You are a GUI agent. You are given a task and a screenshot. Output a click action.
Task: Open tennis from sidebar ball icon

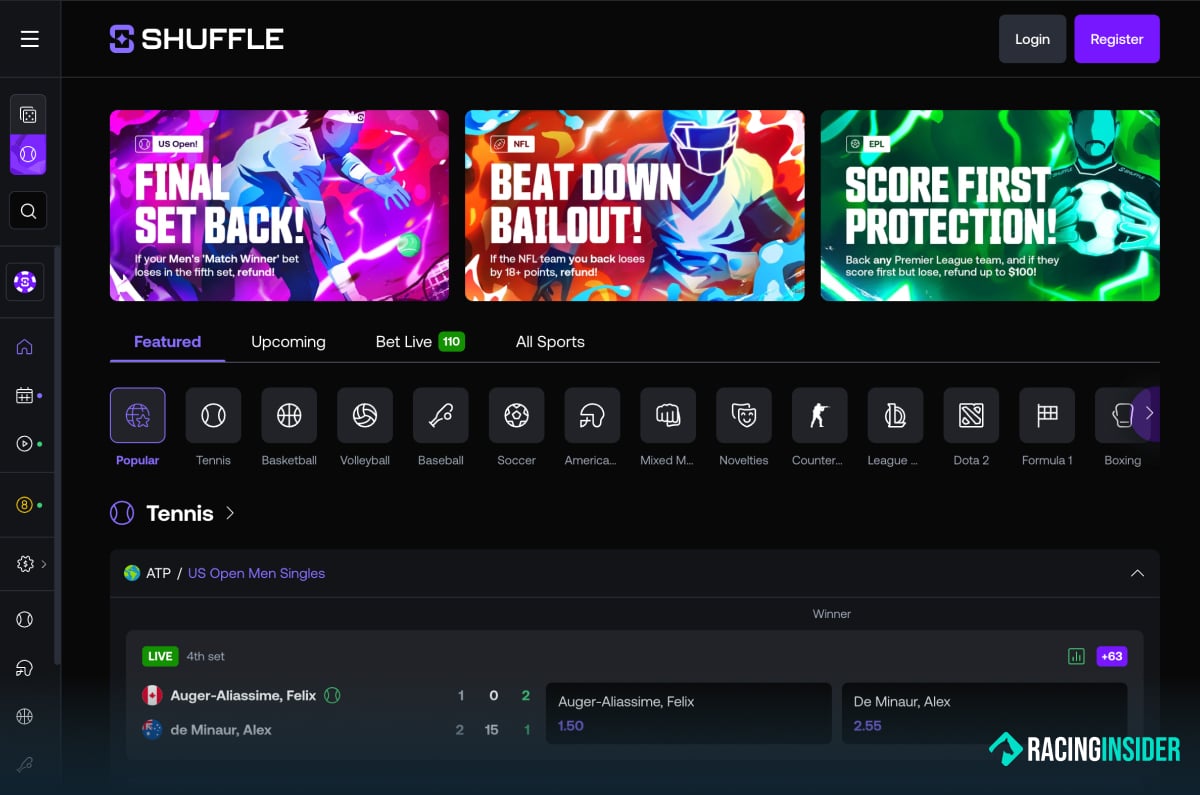click(x=25, y=620)
